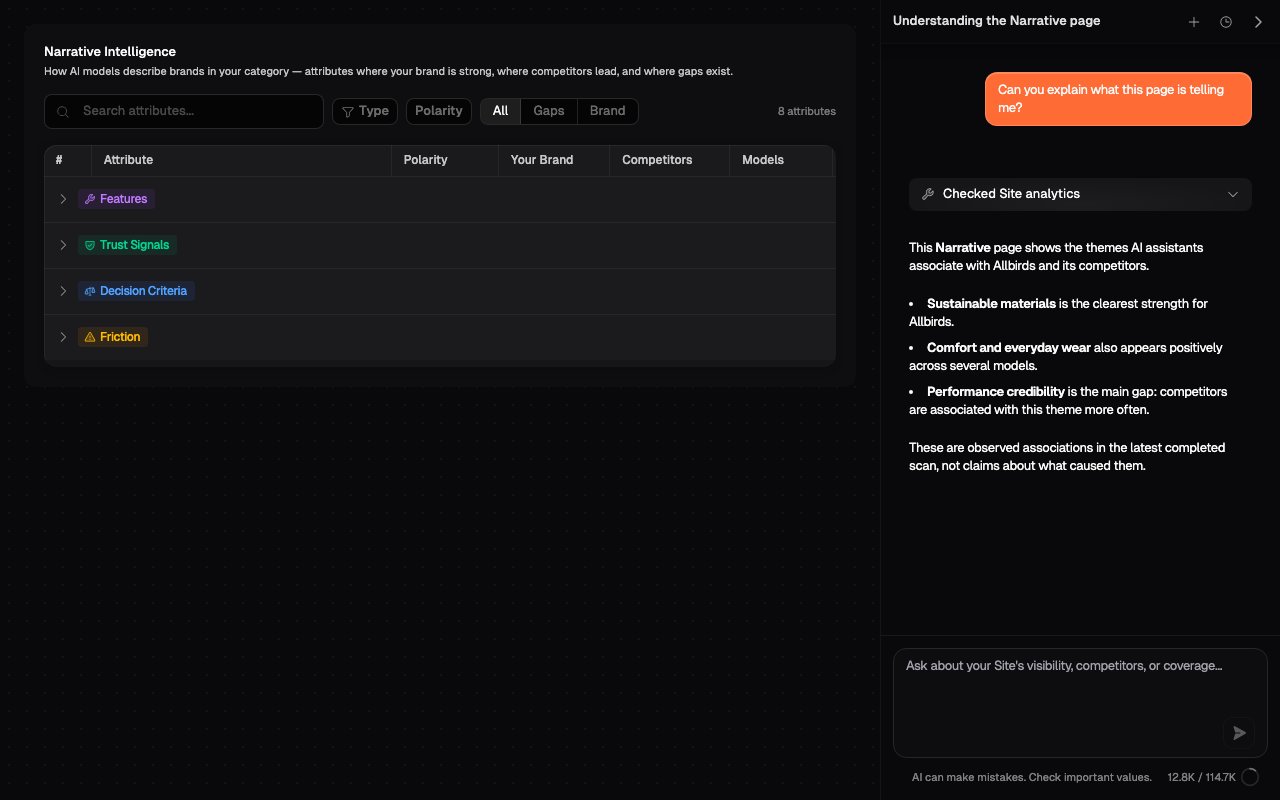The image size is (1280, 800).
Task: Focus the chat message input box
Action: click(1080, 703)
